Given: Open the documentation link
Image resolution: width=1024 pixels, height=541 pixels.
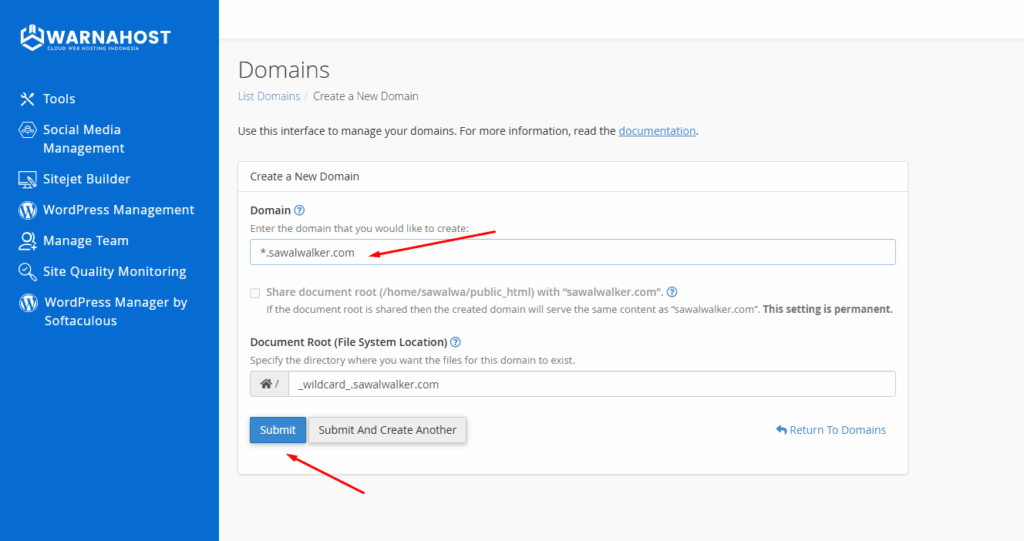Looking at the screenshot, I should point(656,131).
